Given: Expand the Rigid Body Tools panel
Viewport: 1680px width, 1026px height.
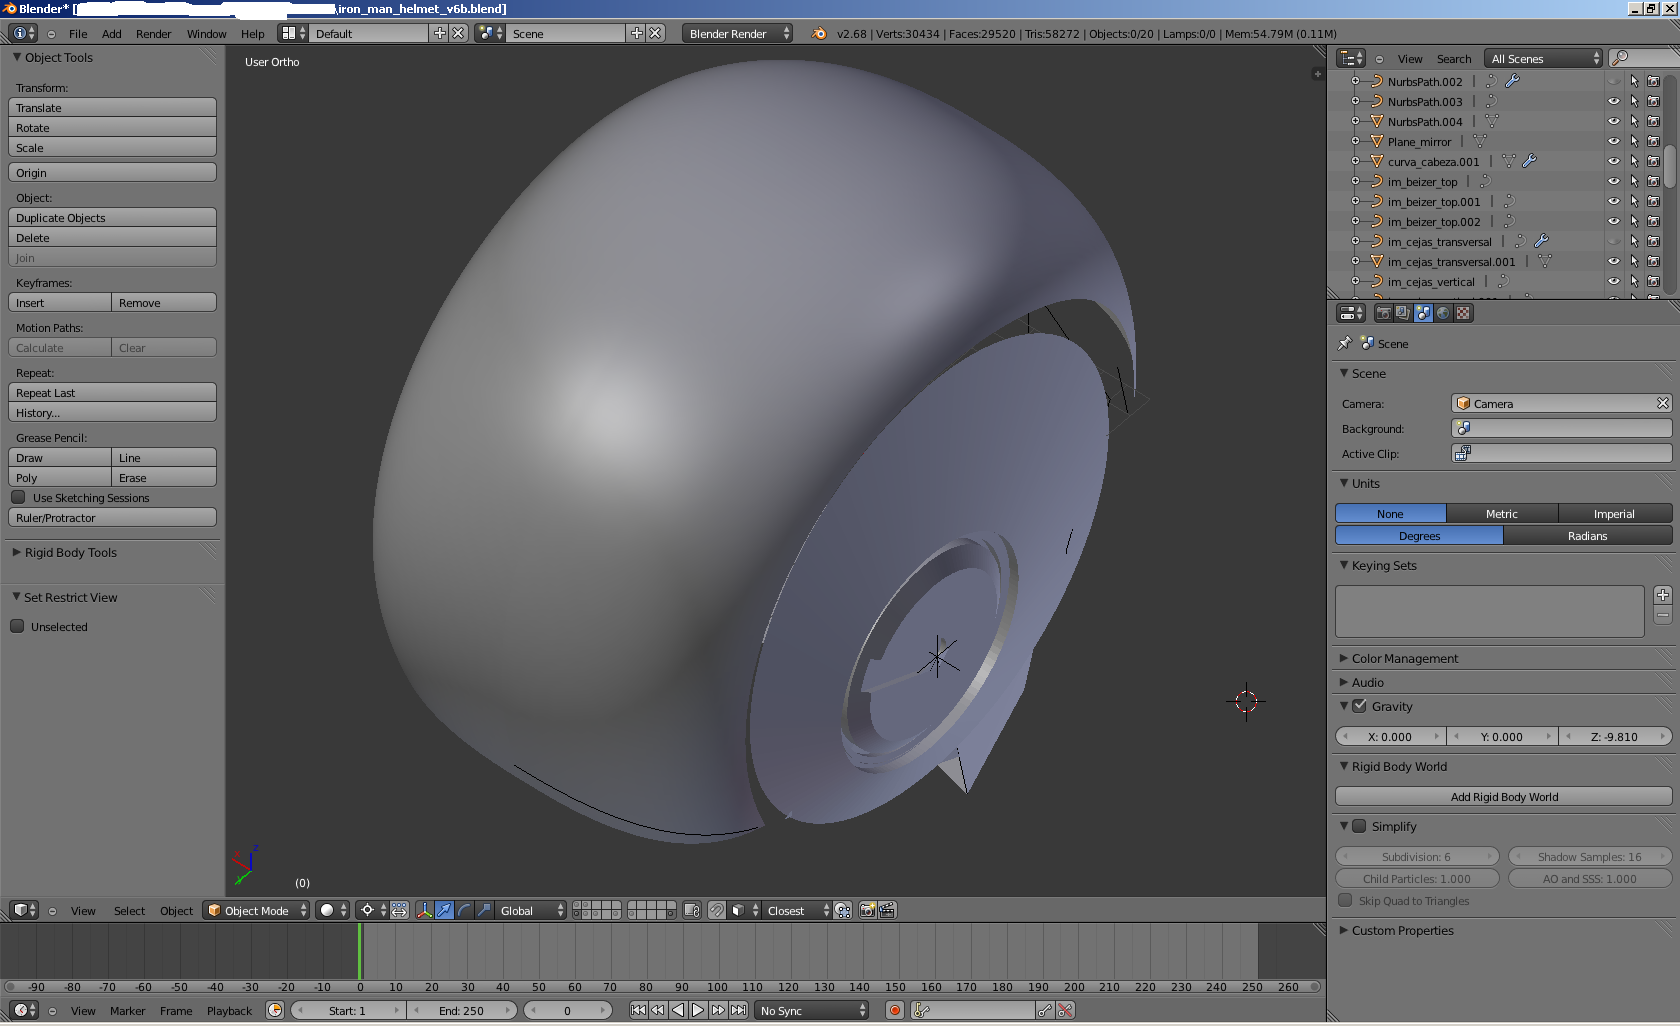Looking at the screenshot, I should click(70, 552).
